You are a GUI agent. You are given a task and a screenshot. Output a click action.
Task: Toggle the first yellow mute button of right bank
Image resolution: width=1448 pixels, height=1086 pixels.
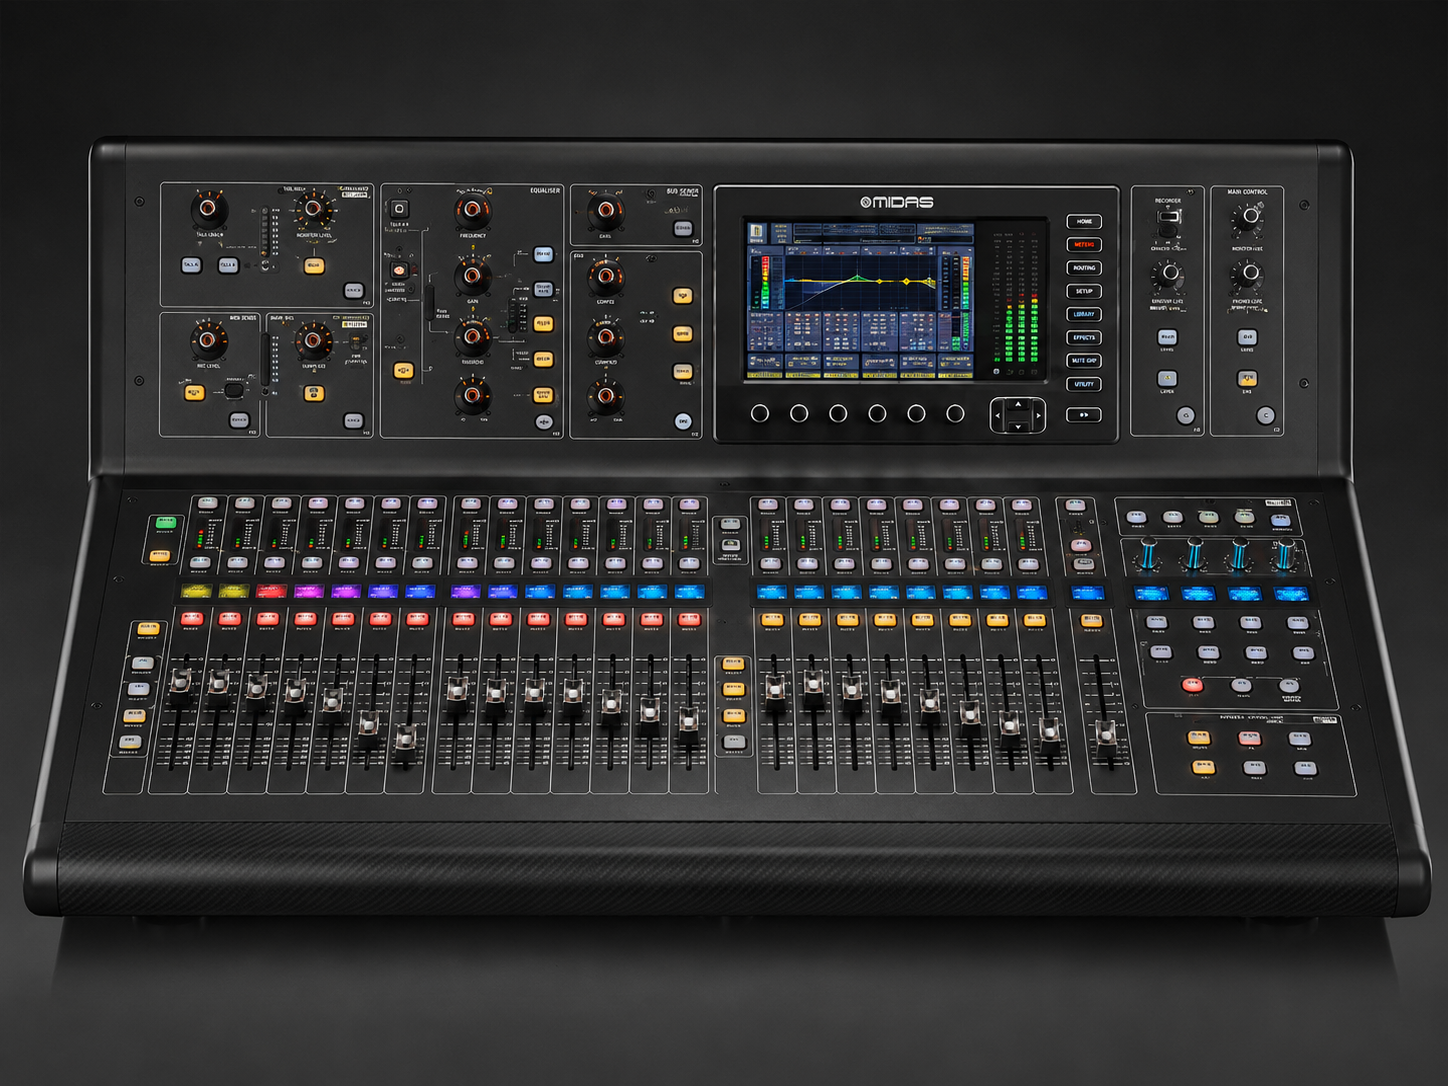pyautogui.click(x=771, y=620)
